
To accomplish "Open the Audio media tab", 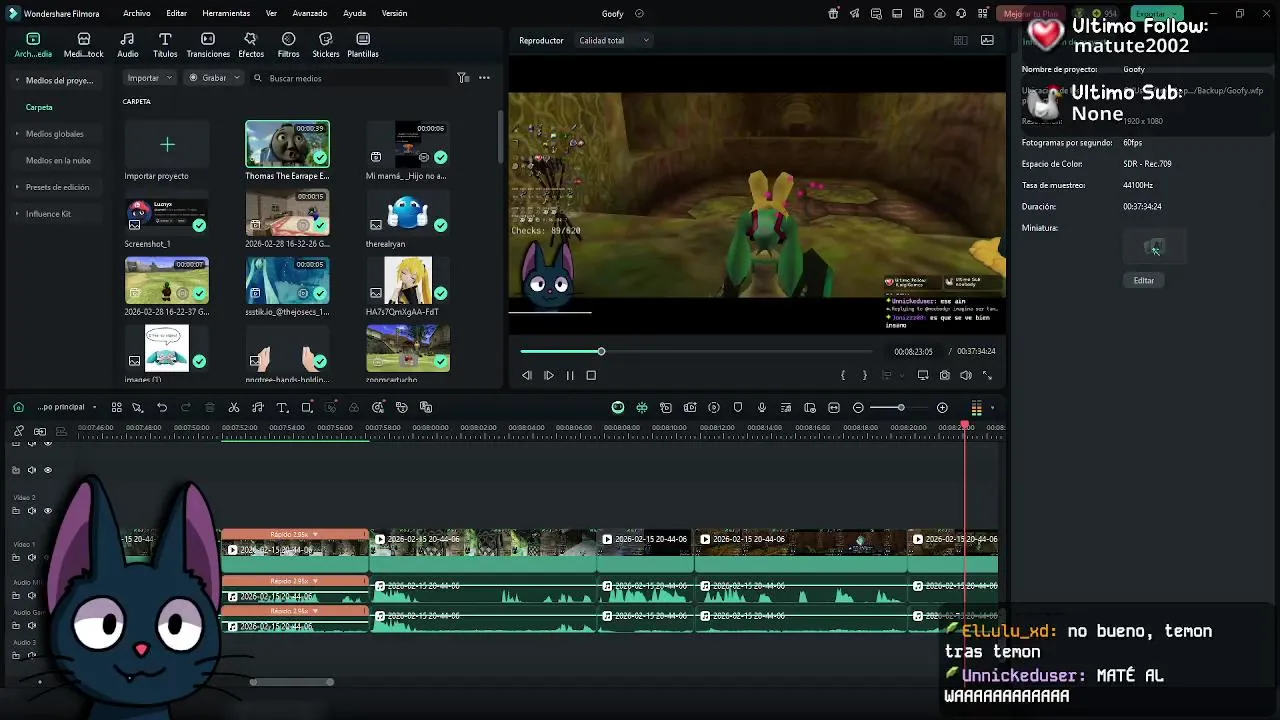I will 128,45.
